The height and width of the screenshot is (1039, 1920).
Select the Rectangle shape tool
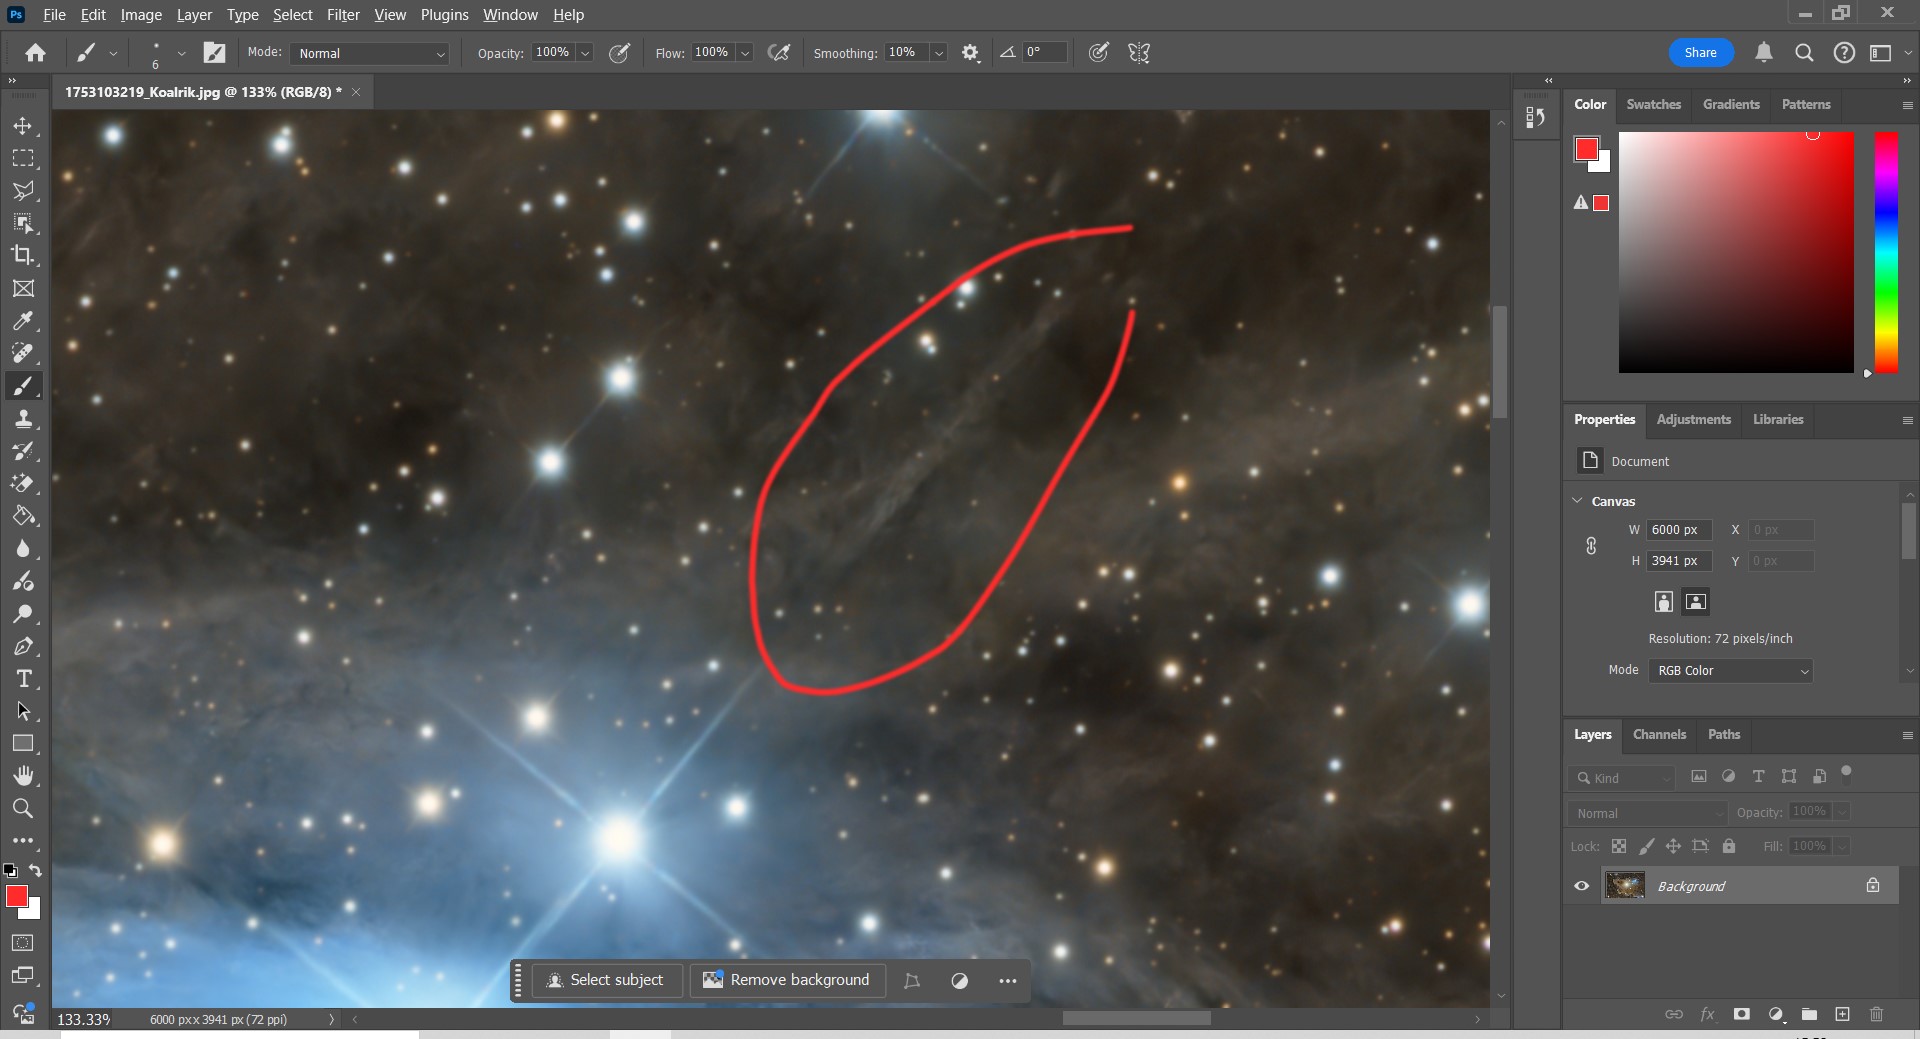23,743
